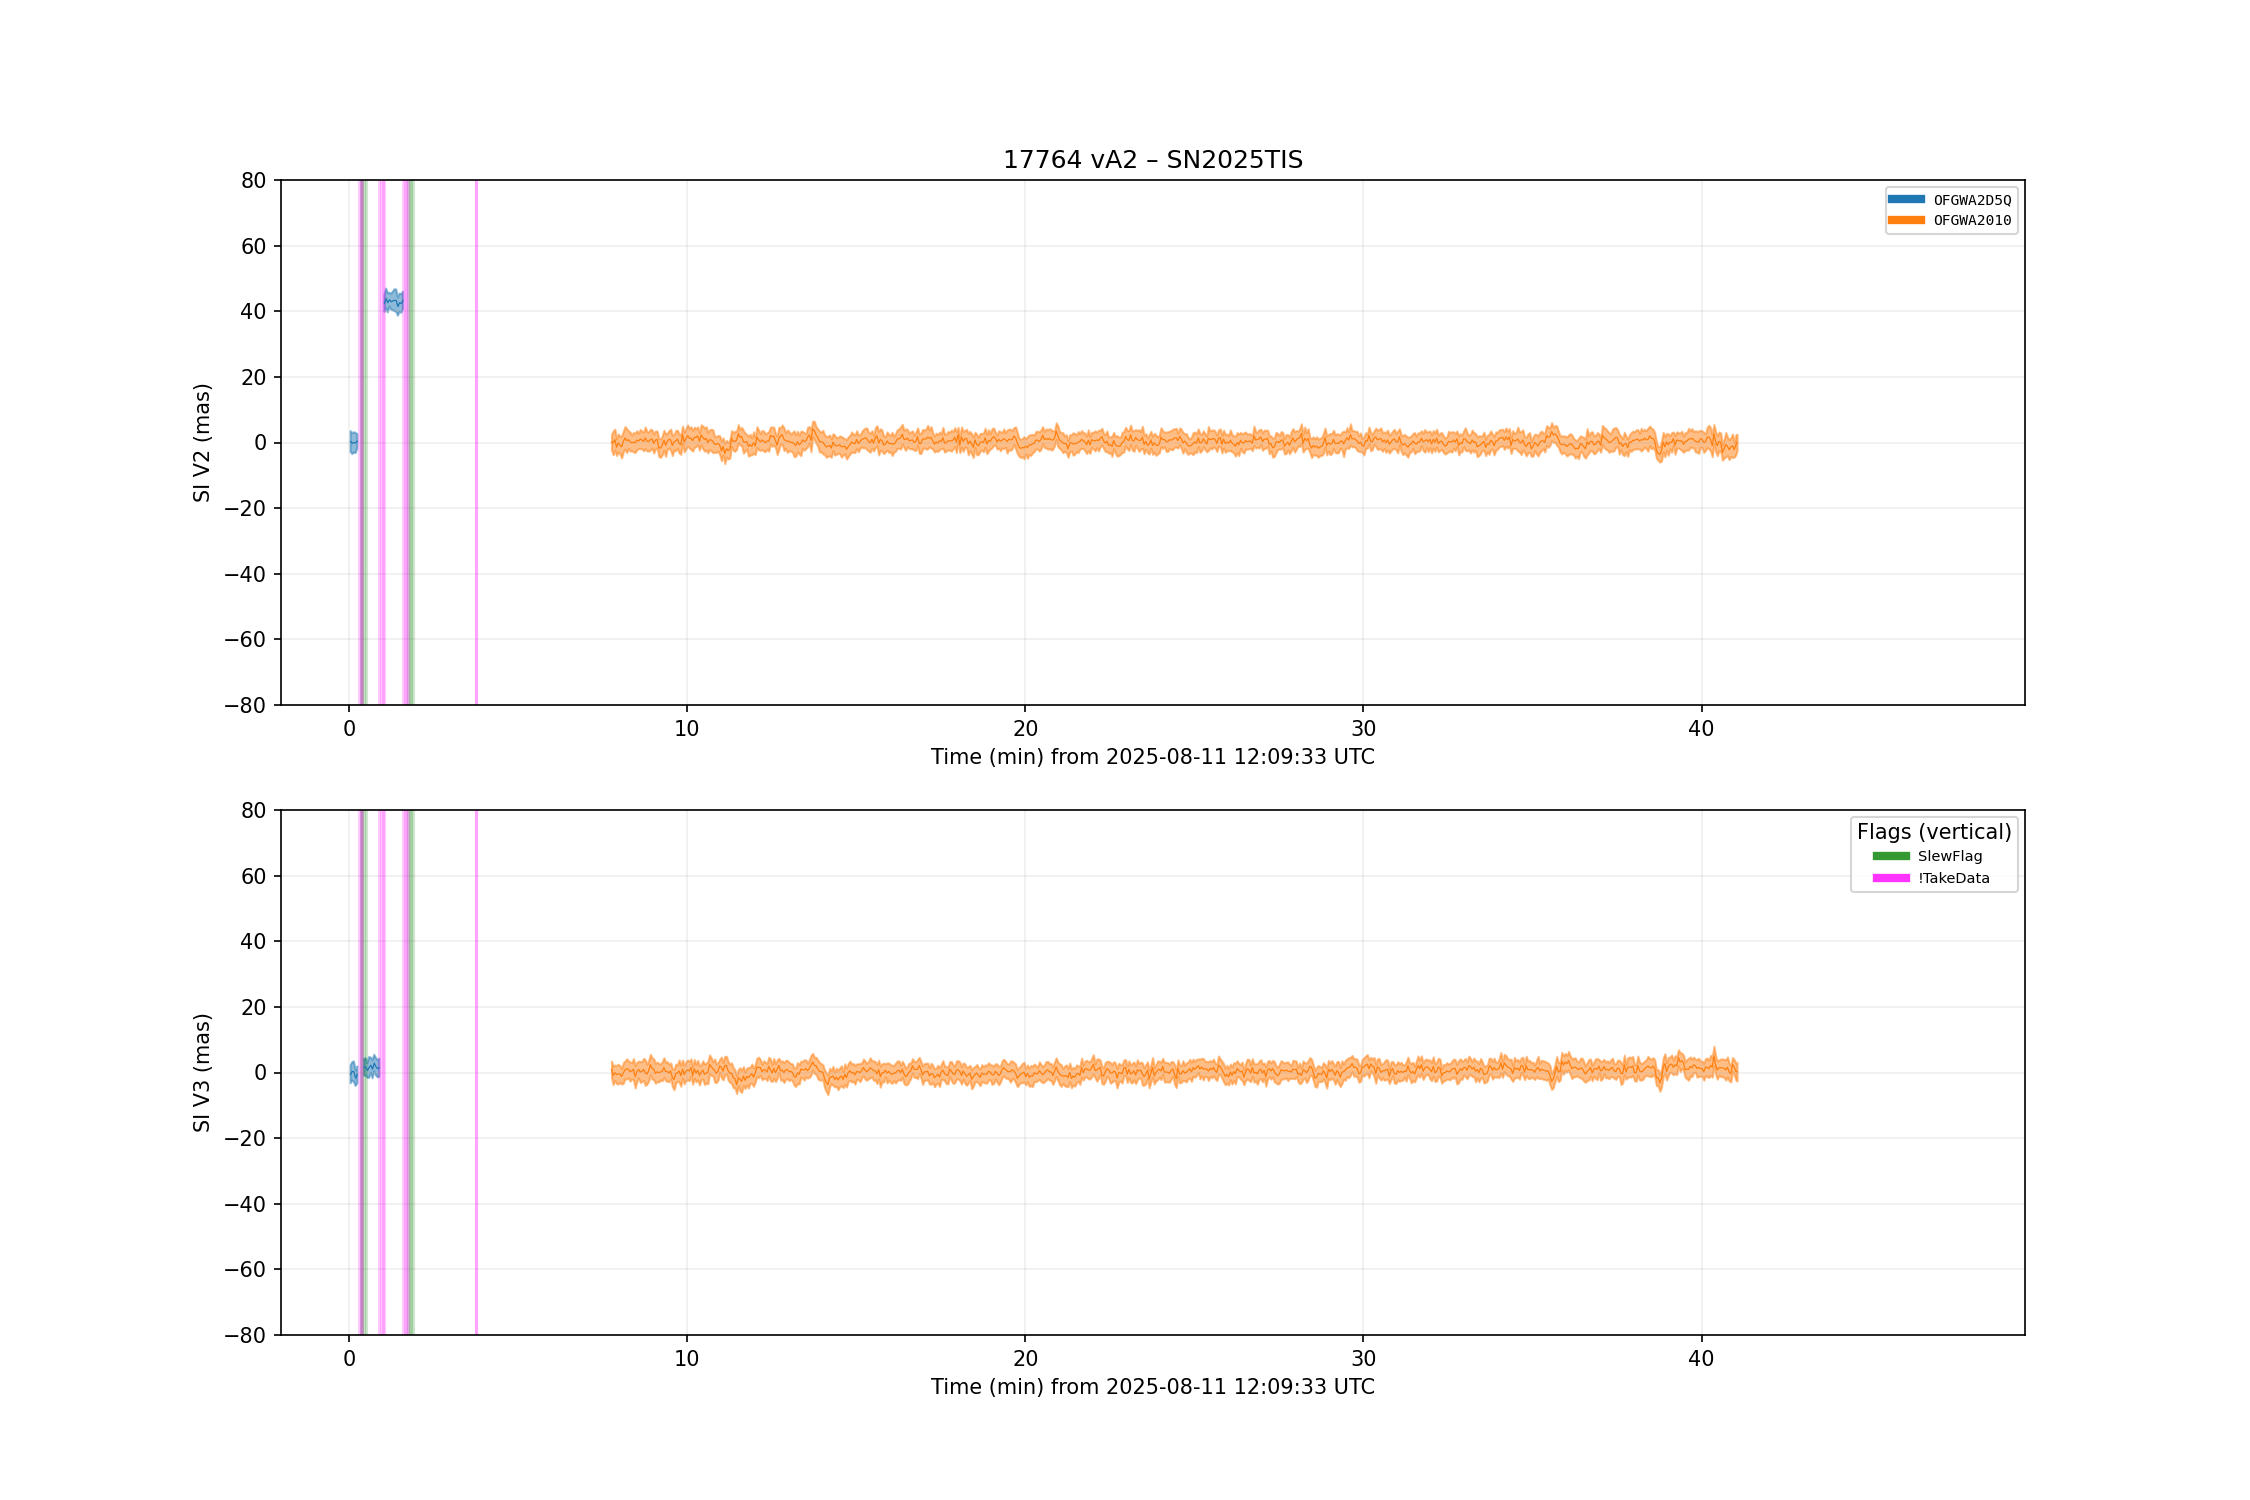2250x1500 pixels.
Task: Select the OFGWA2010 legend label
Action: pos(1972,221)
